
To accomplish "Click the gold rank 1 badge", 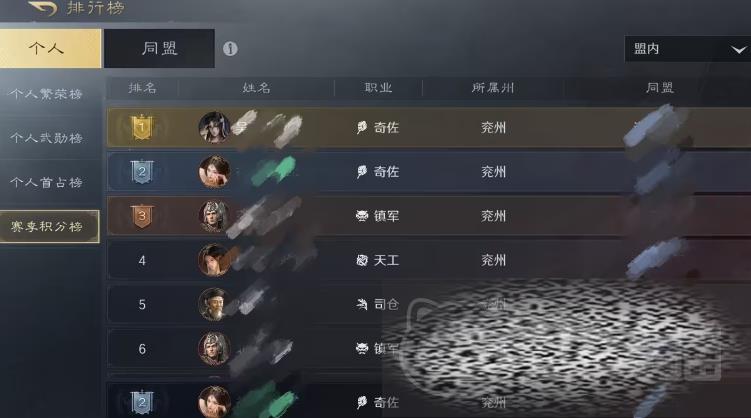I will 142,127.
